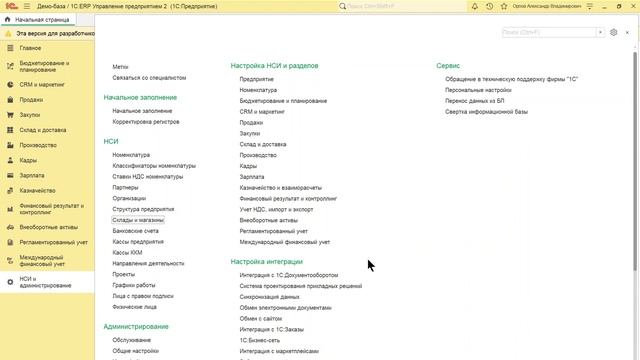Open Синхронизация данных
Viewport: 640px width, 360px height.
[x=269, y=297]
